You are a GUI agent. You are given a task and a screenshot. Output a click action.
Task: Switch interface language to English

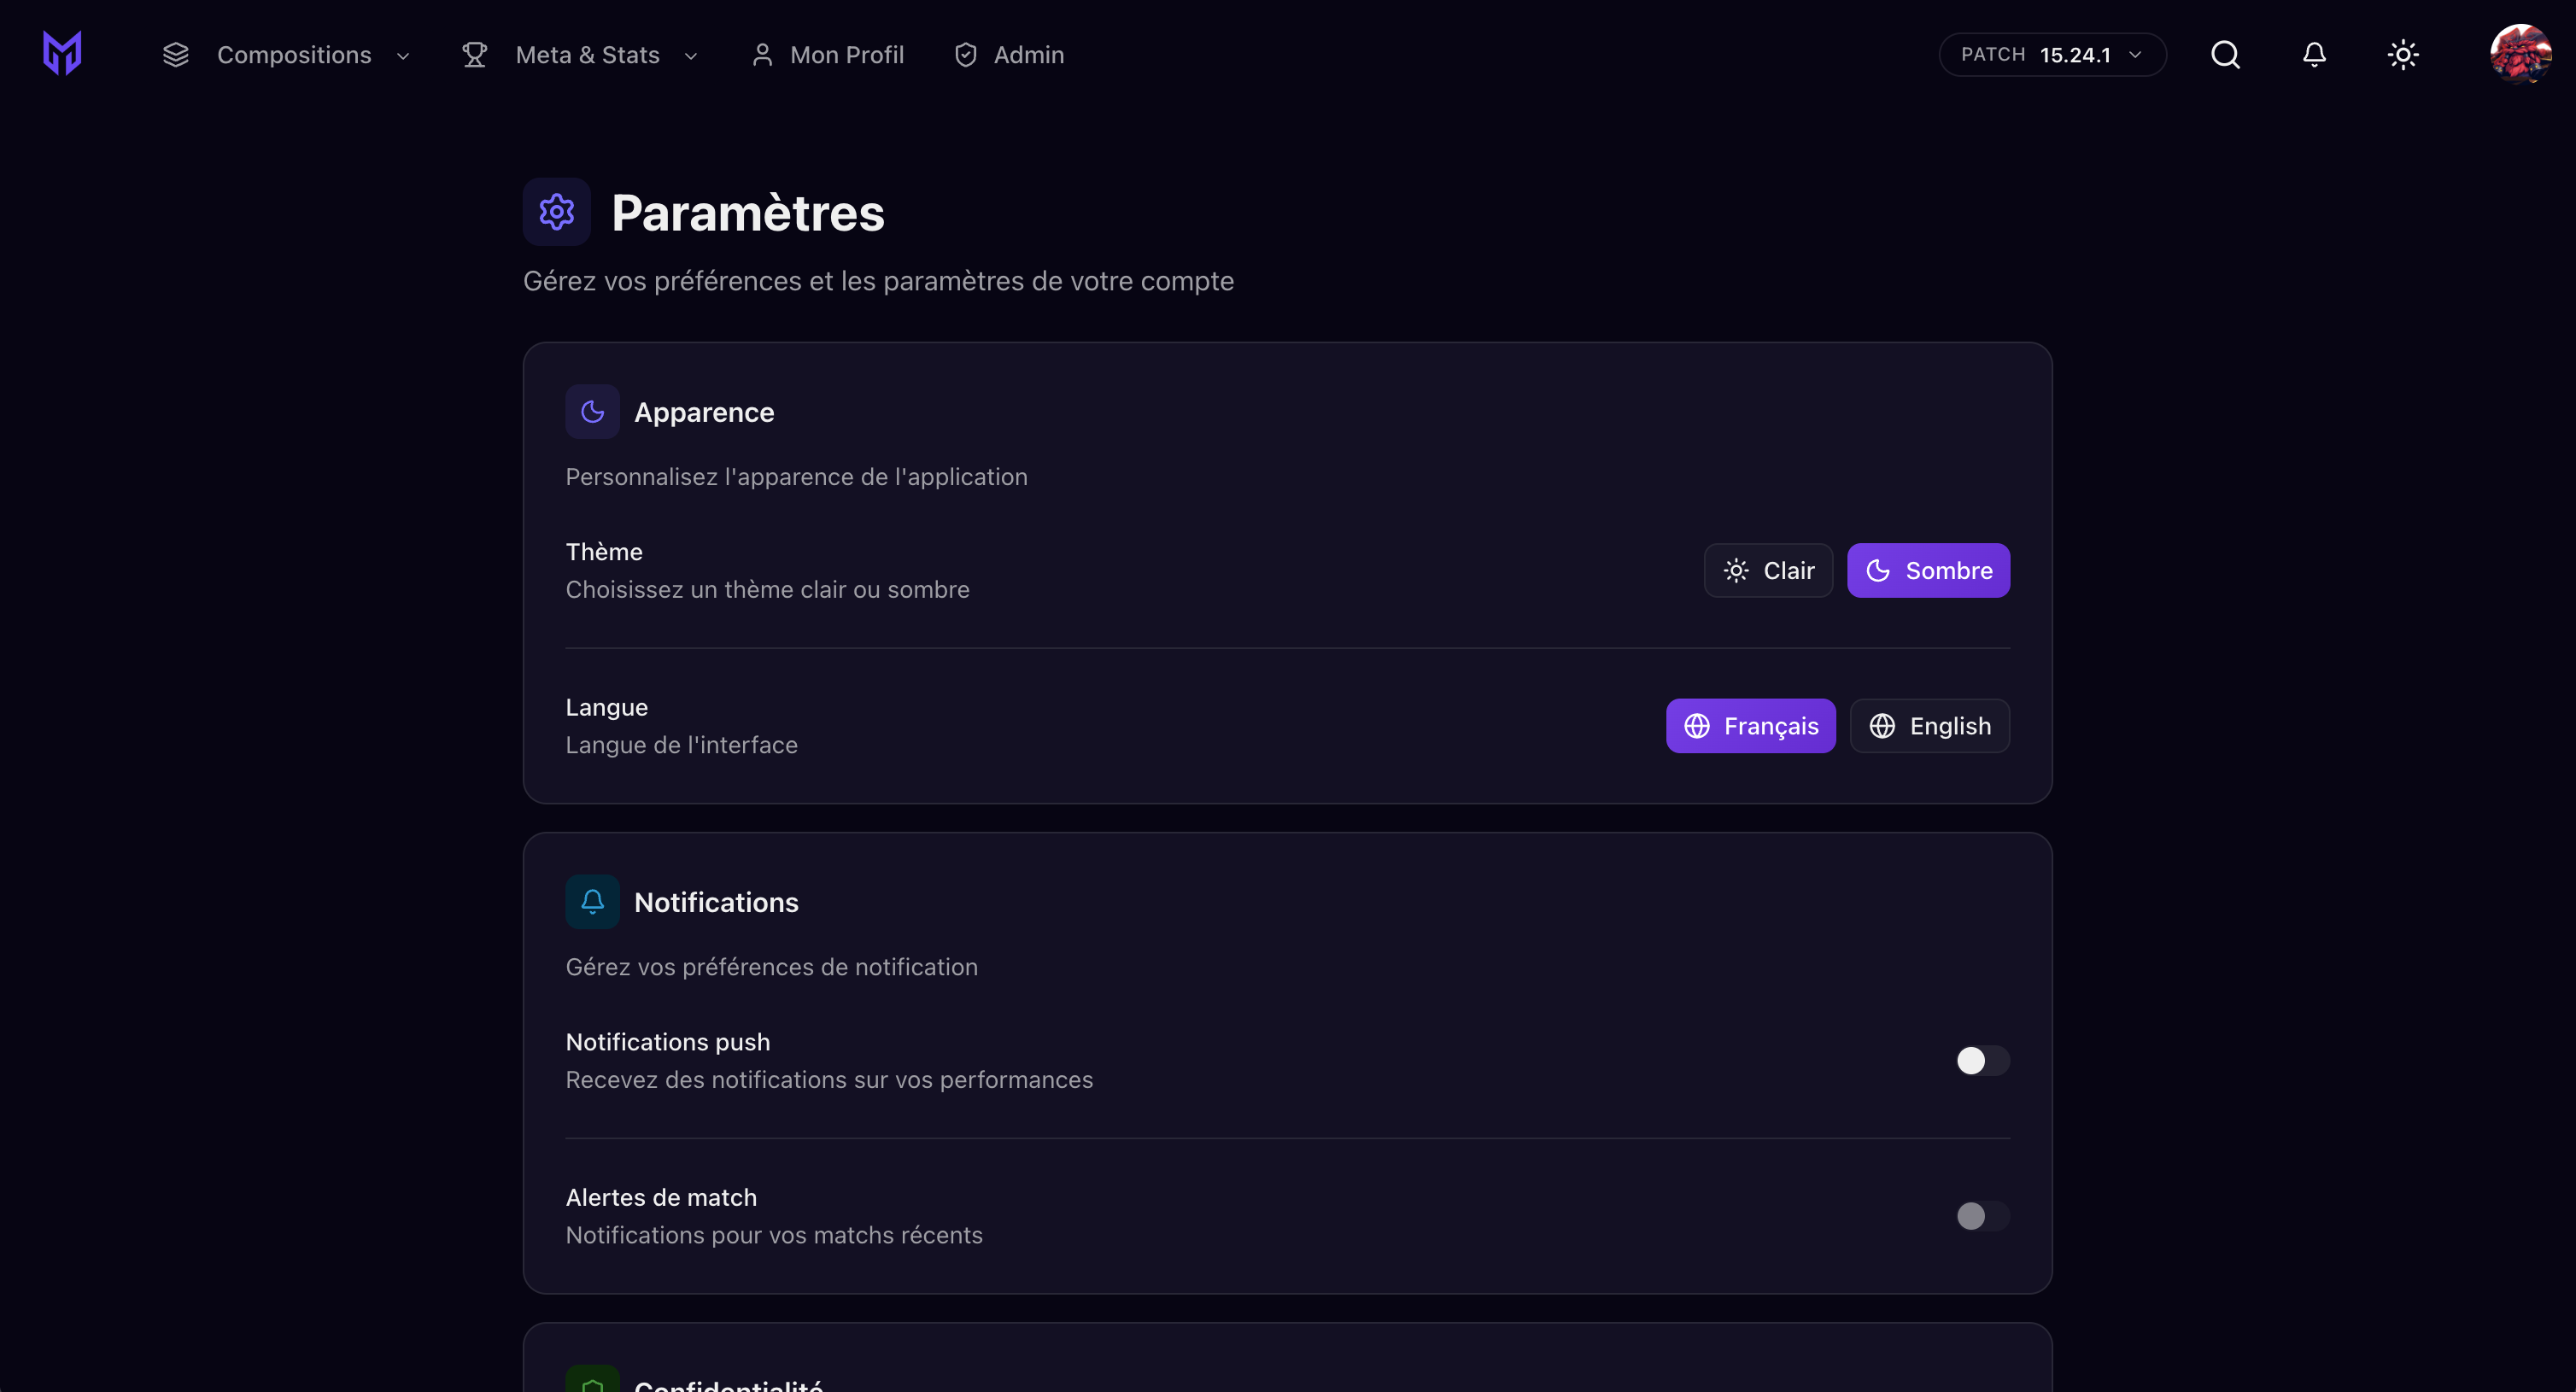coord(1929,726)
